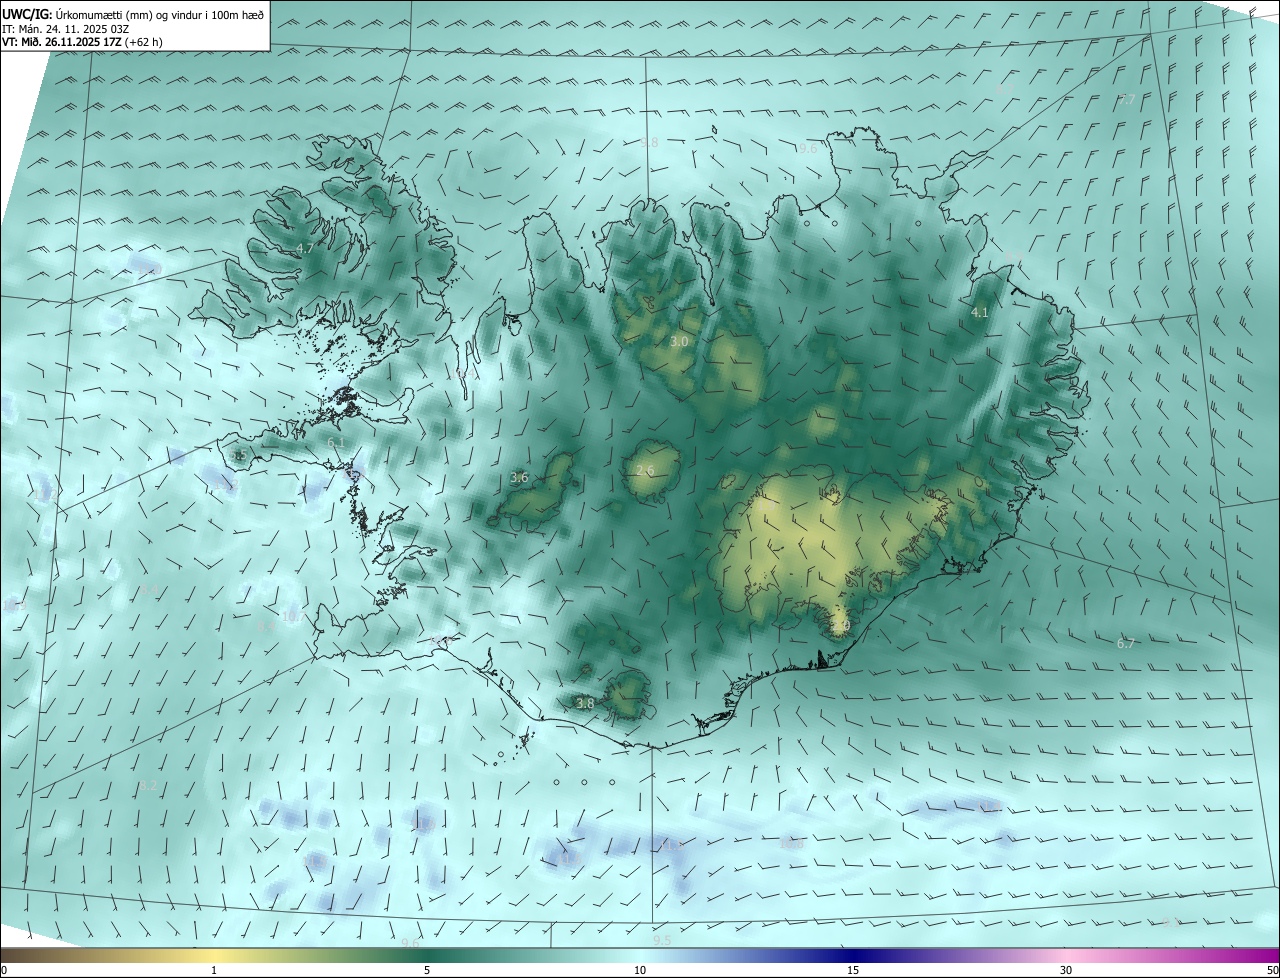Pick the navy blue segment of the color scale
This screenshot has width=1280, height=978.
pos(853,955)
